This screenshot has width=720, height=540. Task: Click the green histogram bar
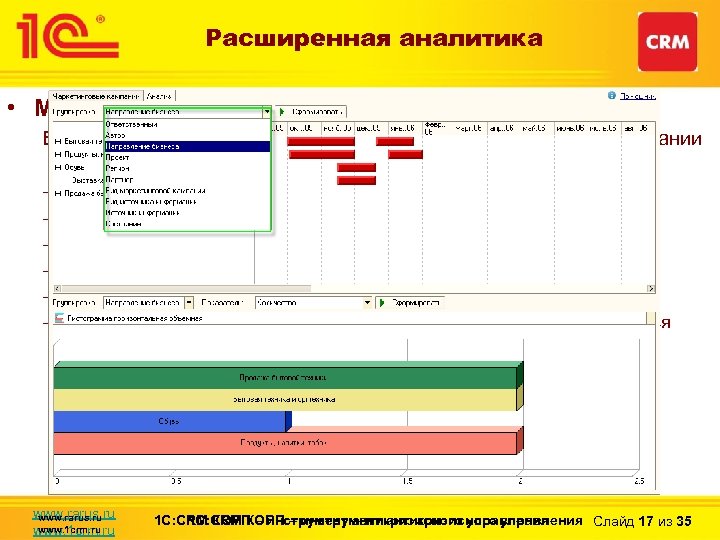285,377
